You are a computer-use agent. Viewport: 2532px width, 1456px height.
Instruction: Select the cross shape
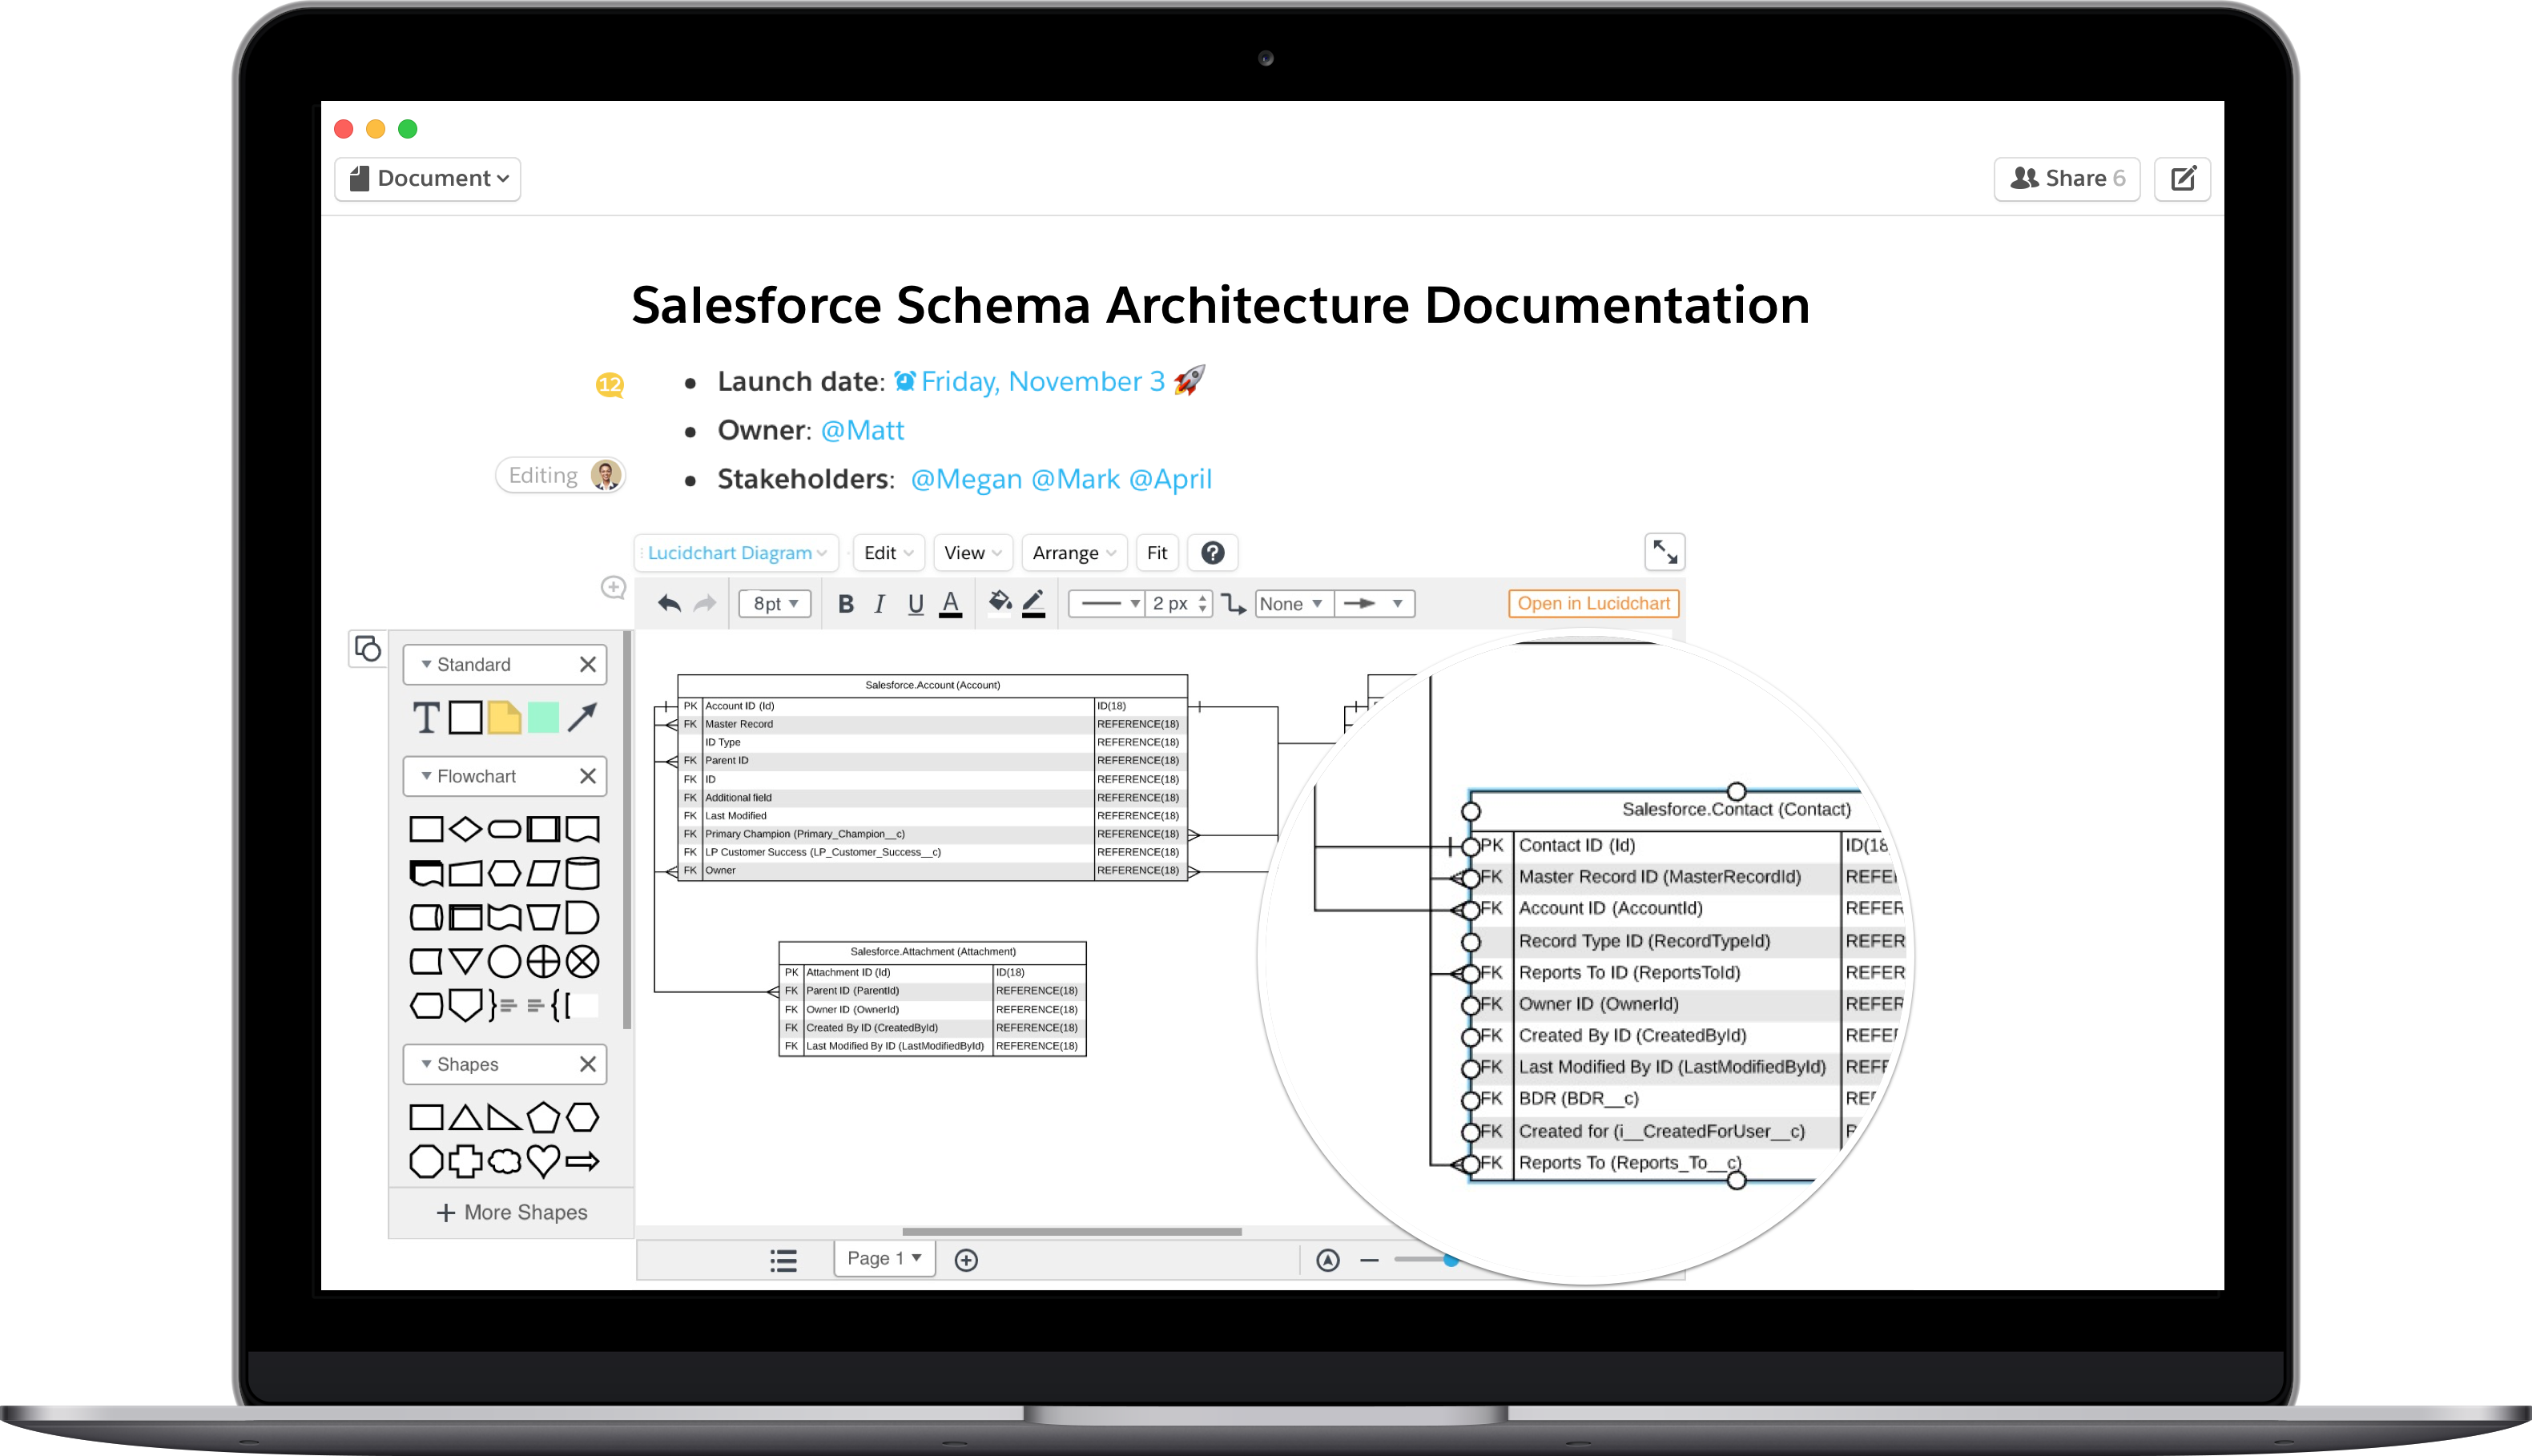tap(465, 1161)
